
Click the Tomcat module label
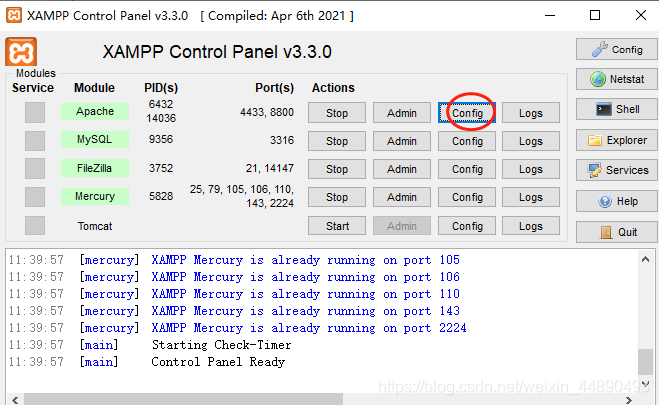95,226
